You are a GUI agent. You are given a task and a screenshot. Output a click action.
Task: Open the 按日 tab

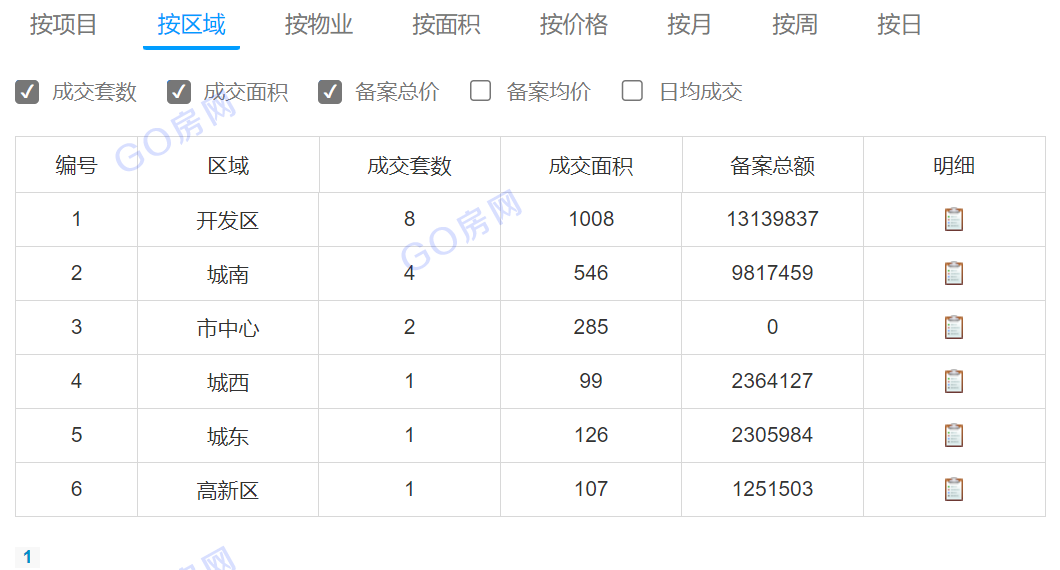pyautogui.click(x=899, y=25)
